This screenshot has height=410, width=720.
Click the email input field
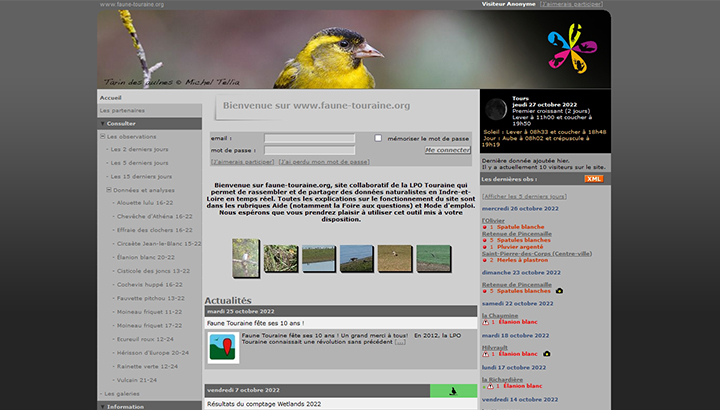[x=309, y=138]
